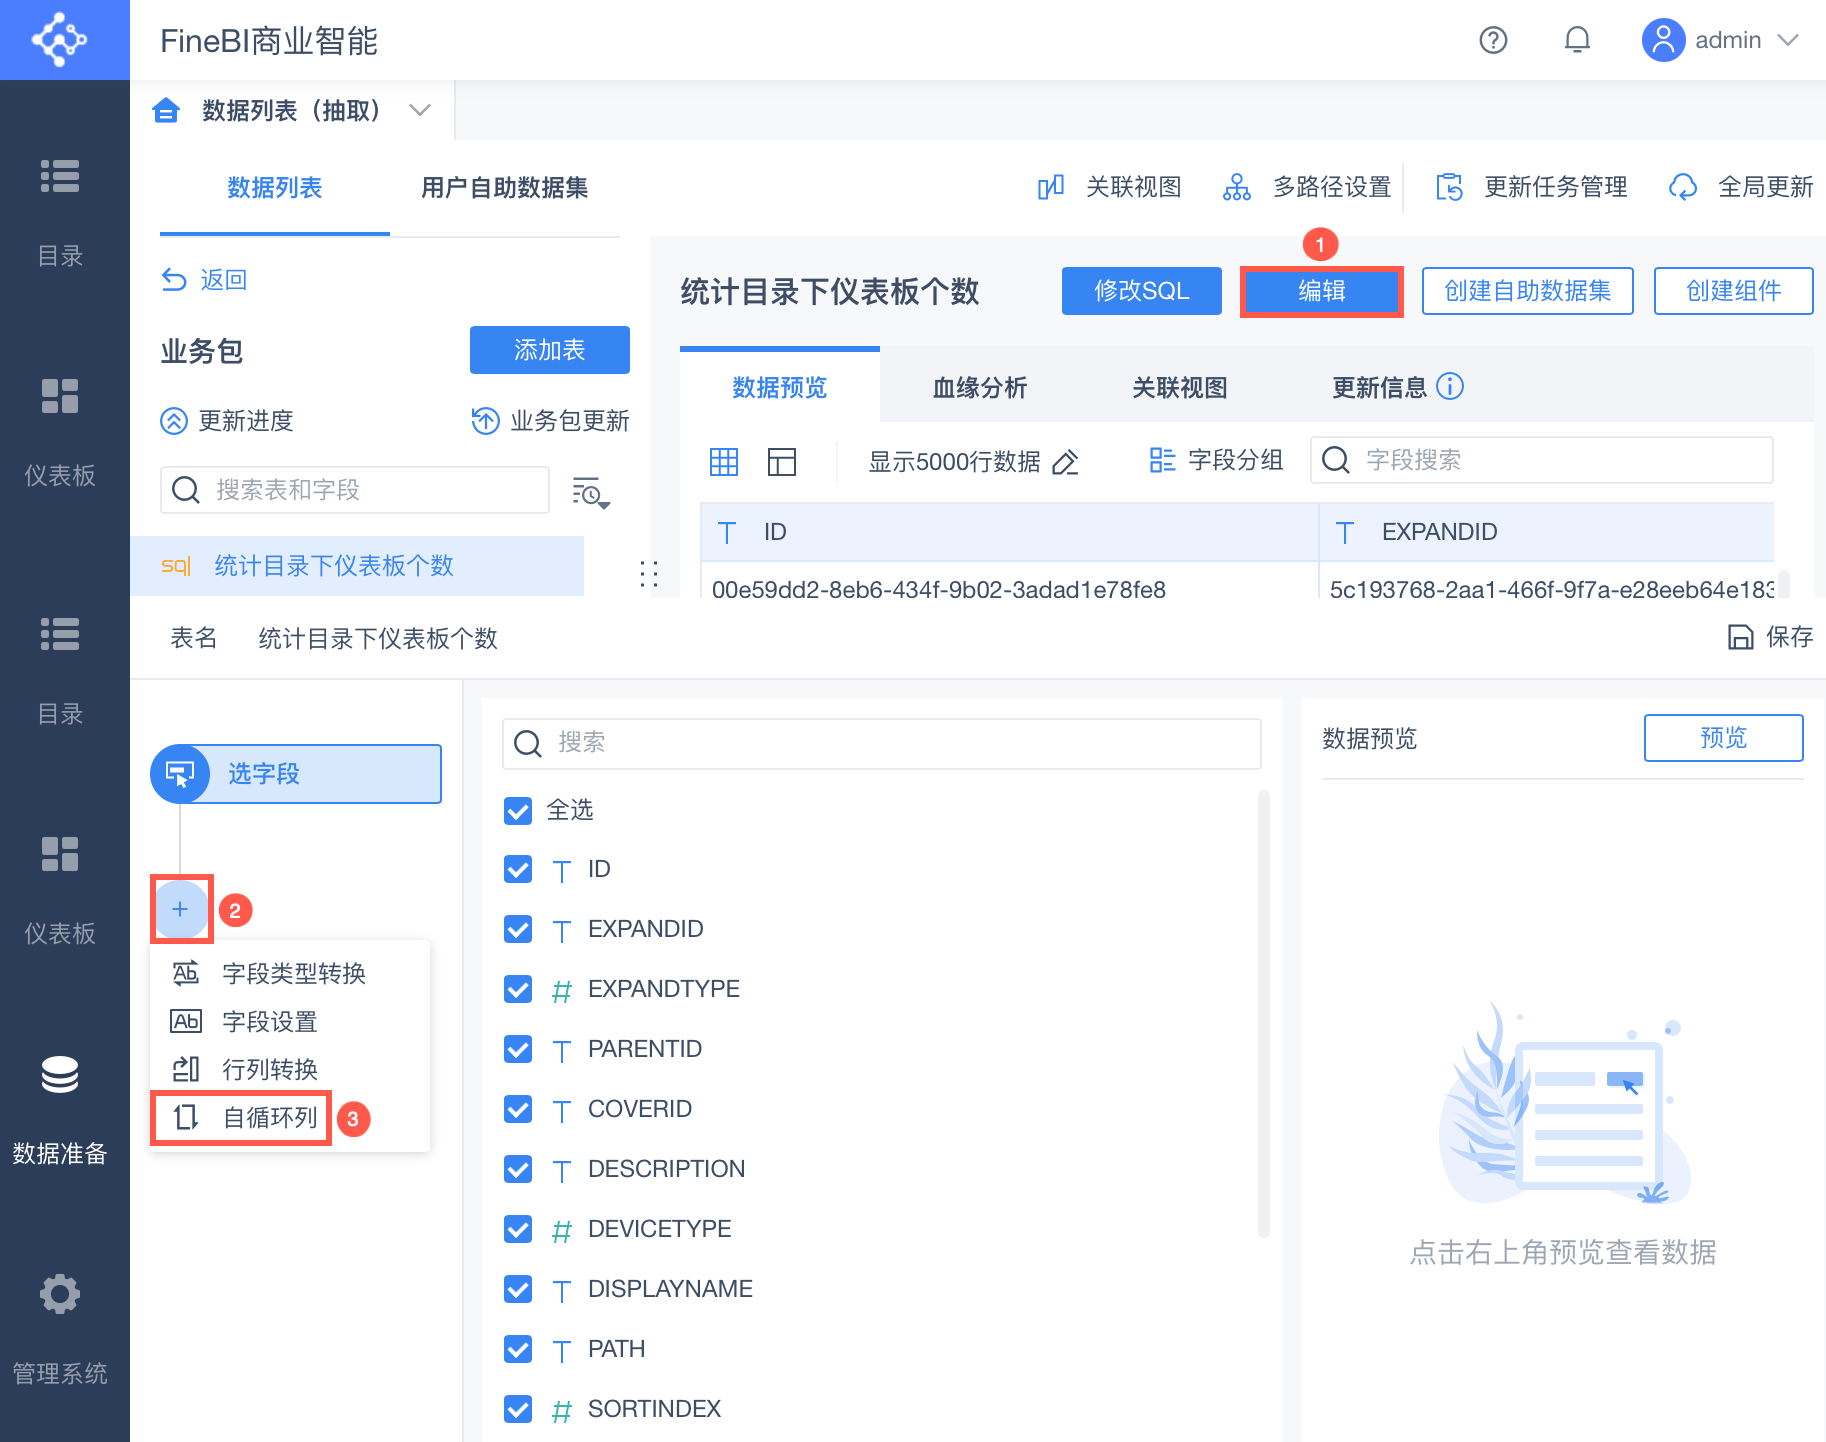Click the 编辑 button
1826x1442 pixels.
1322,291
